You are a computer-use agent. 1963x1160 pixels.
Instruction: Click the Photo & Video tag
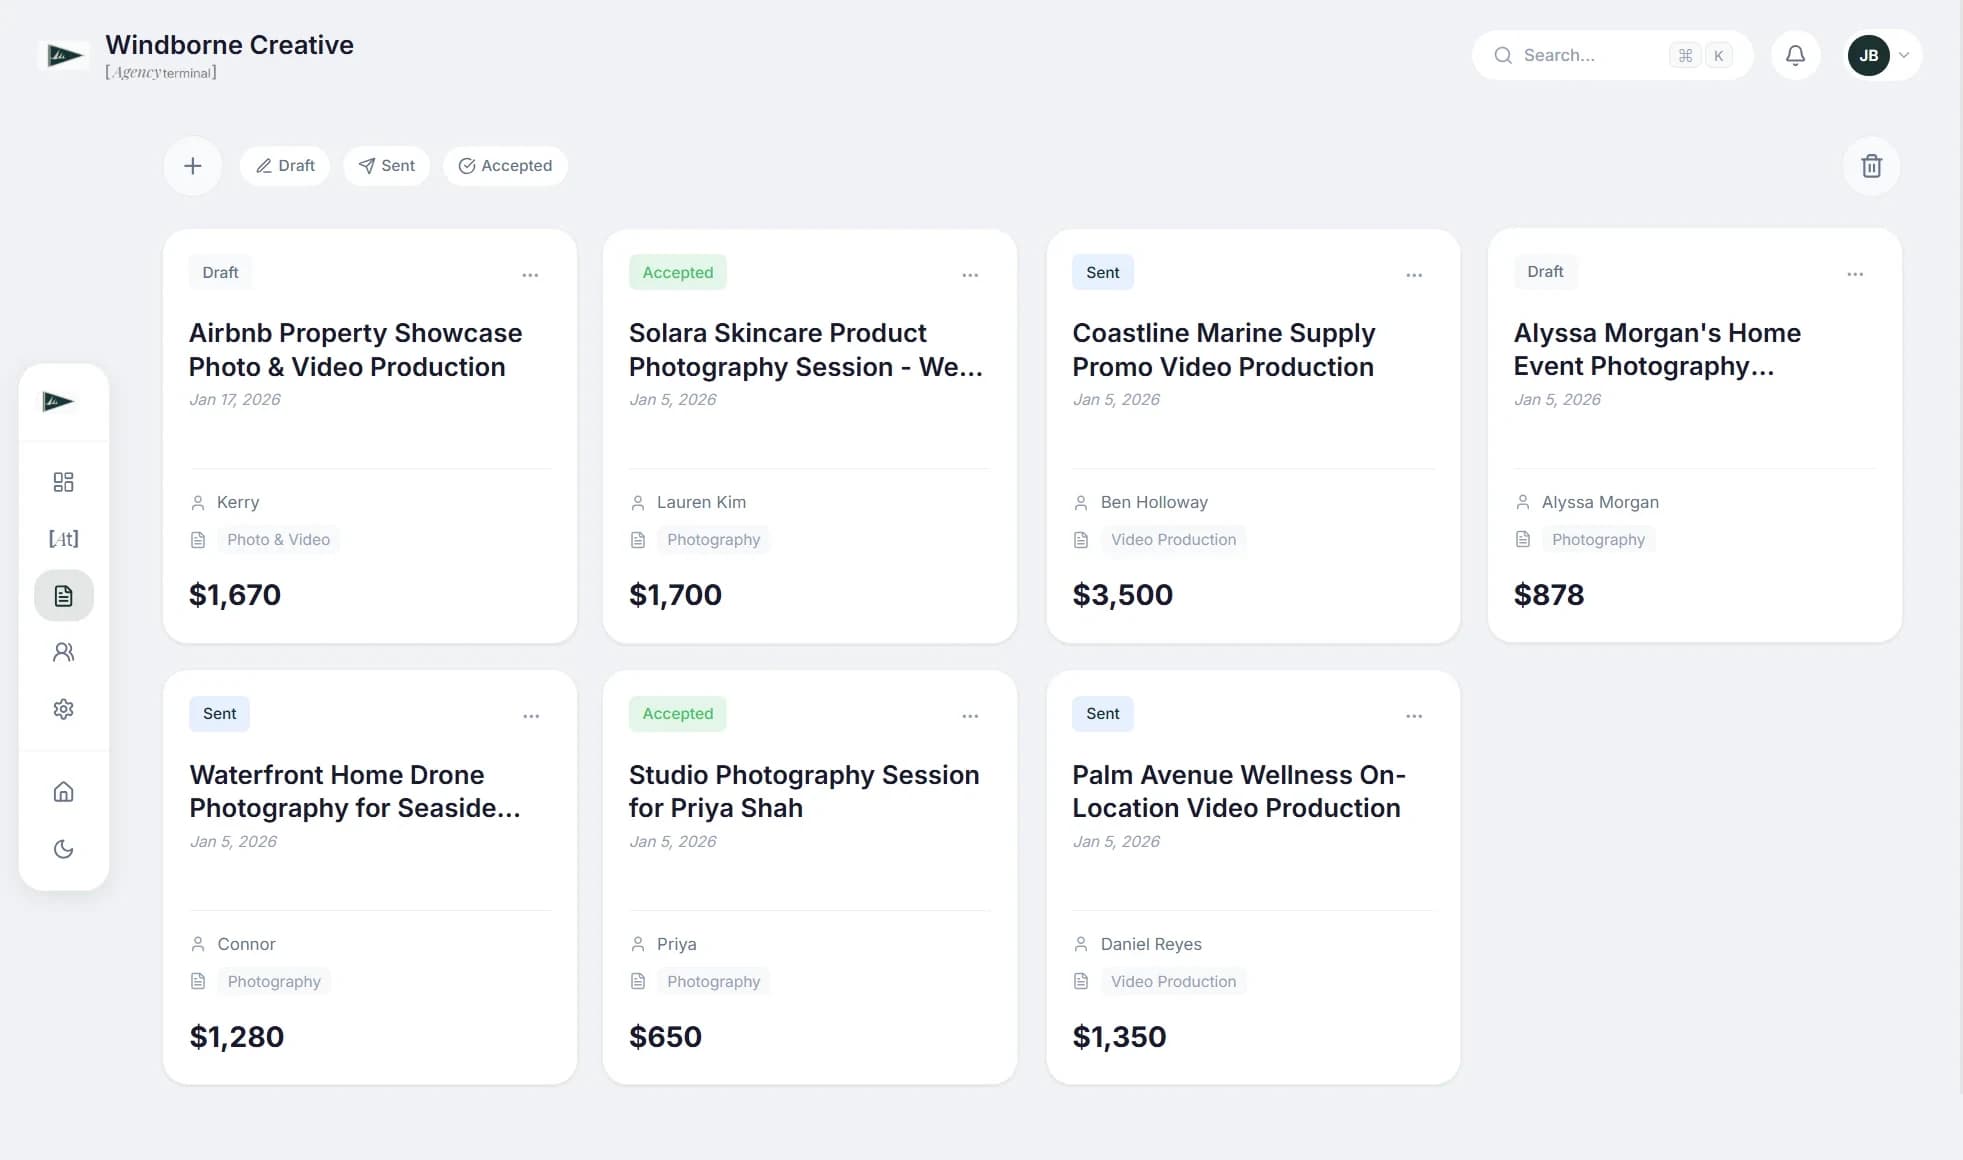pos(278,540)
